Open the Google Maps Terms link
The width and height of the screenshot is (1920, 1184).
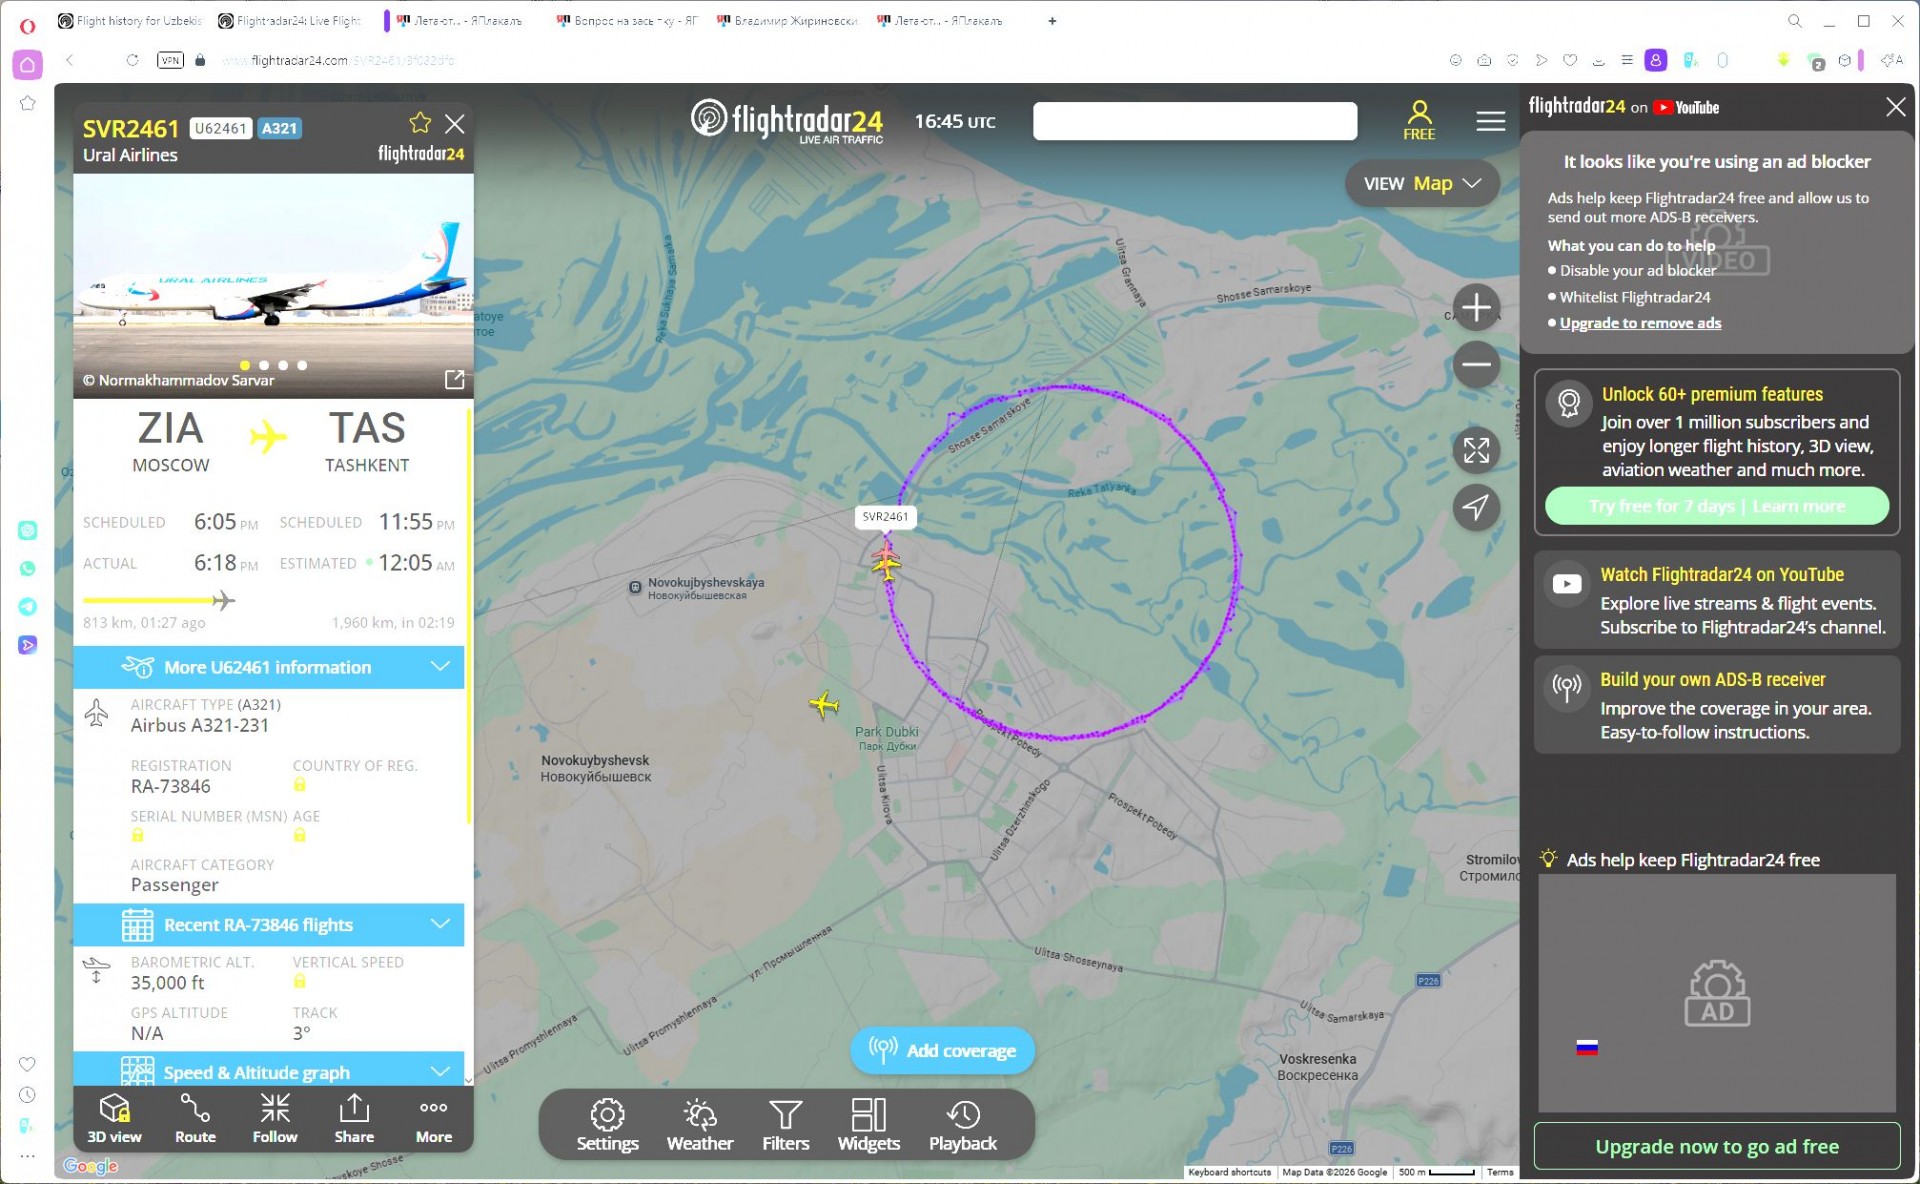[1500, 1172]
